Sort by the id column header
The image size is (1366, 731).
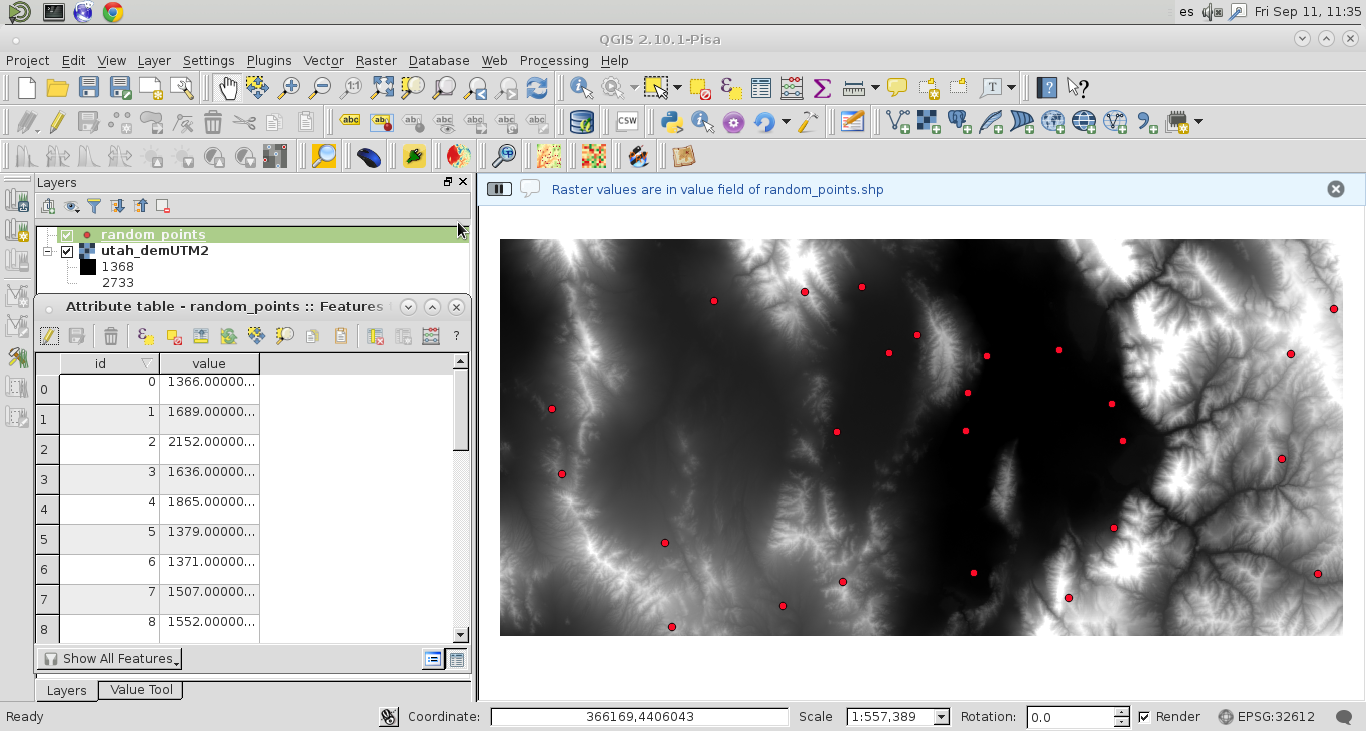109,363
